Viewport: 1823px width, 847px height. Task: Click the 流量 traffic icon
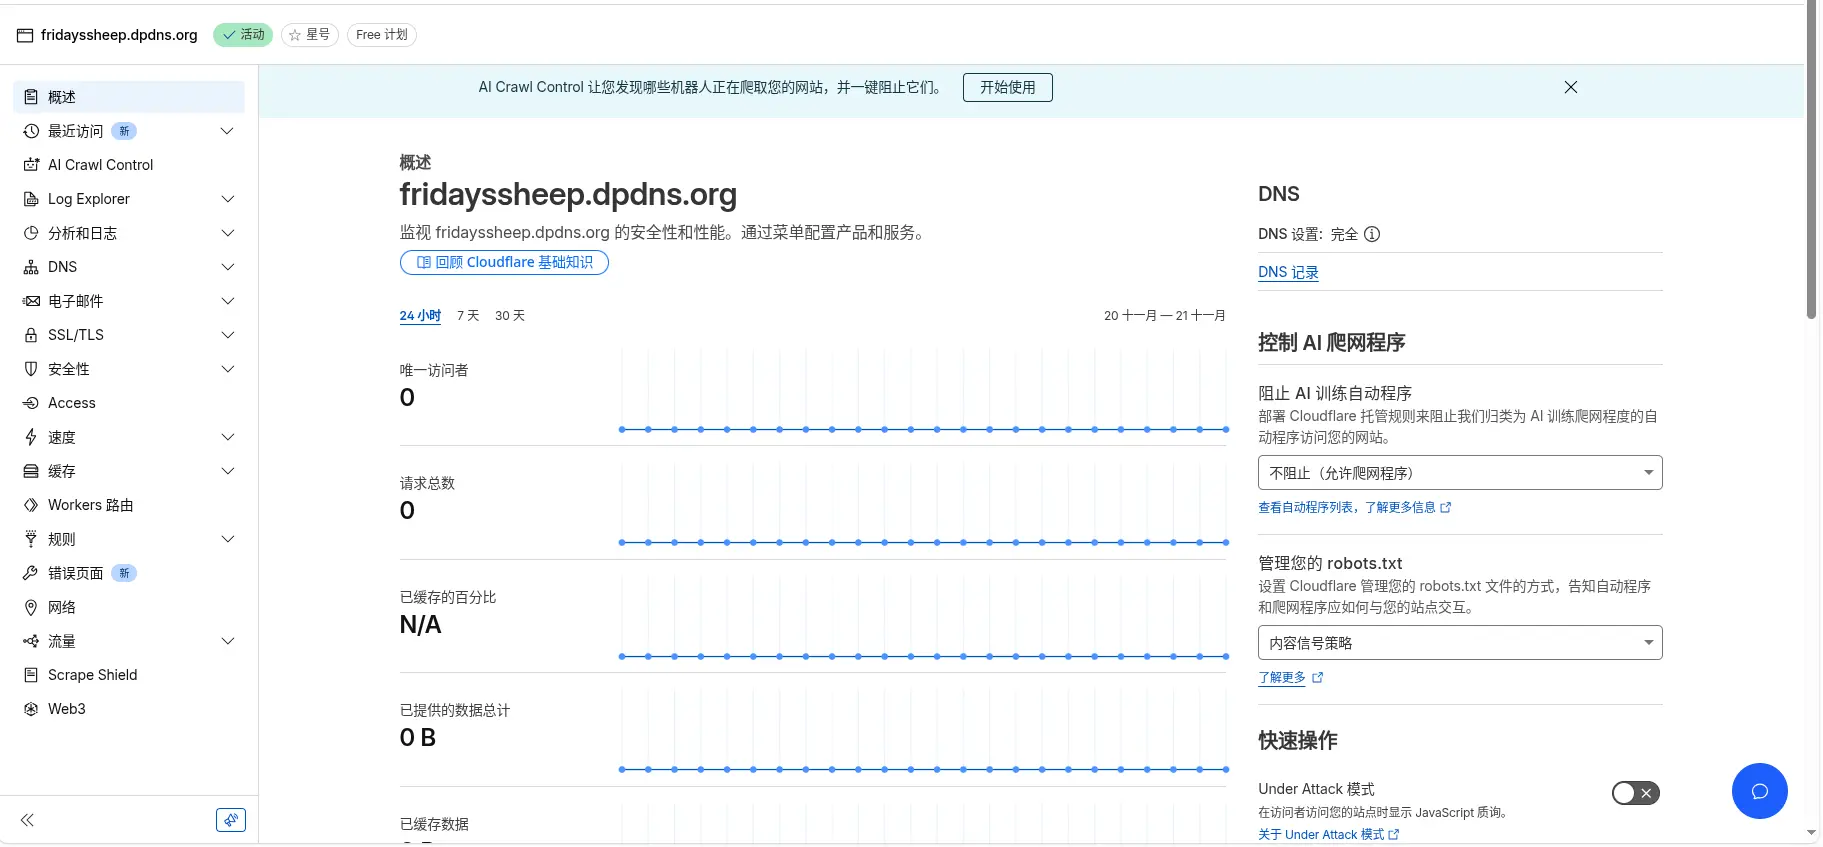coord(31,641)
